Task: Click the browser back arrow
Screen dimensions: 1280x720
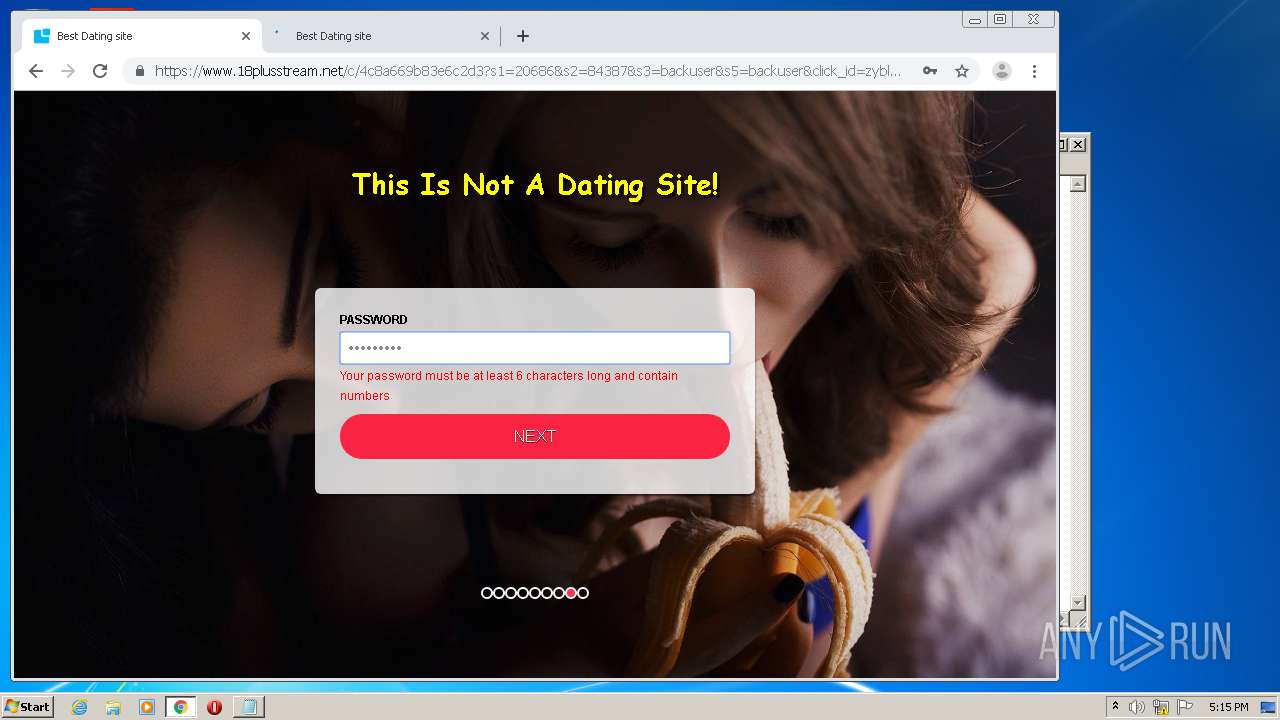Action: click(36, 71)
